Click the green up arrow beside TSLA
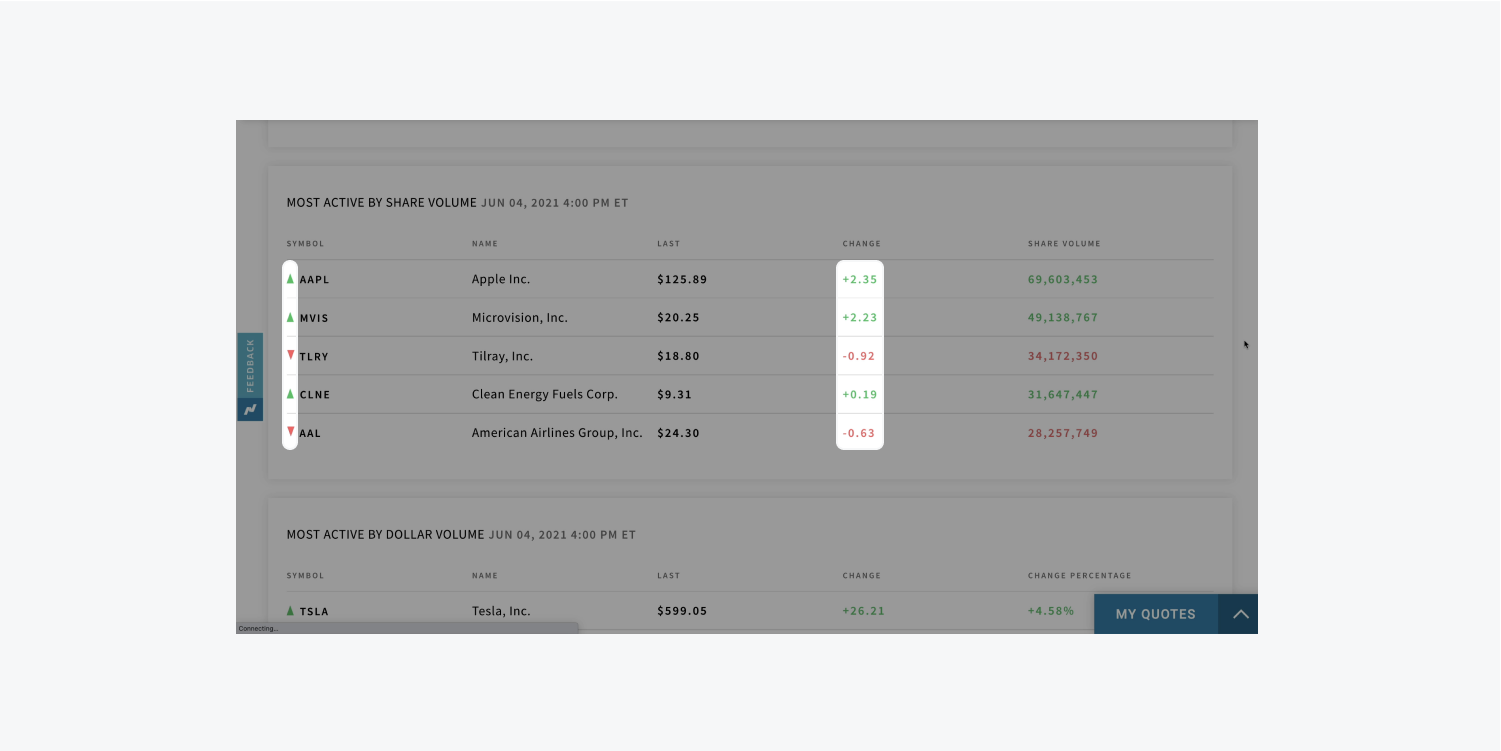 click(290, 610)
